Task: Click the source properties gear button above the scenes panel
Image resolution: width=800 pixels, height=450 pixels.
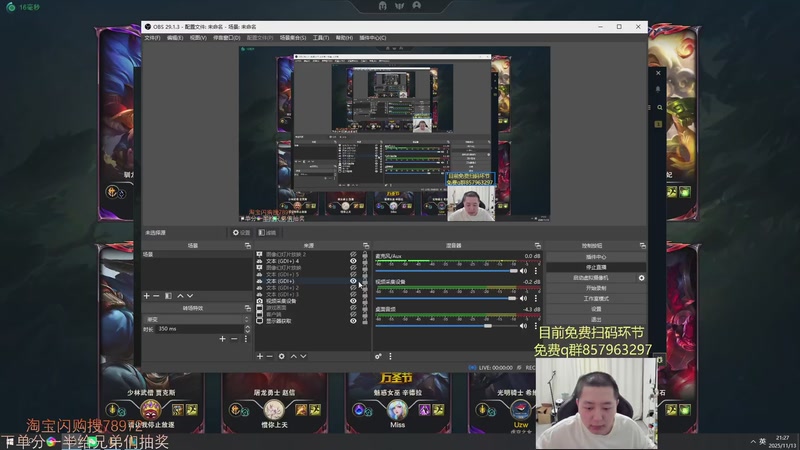Action: click(241, 233)
